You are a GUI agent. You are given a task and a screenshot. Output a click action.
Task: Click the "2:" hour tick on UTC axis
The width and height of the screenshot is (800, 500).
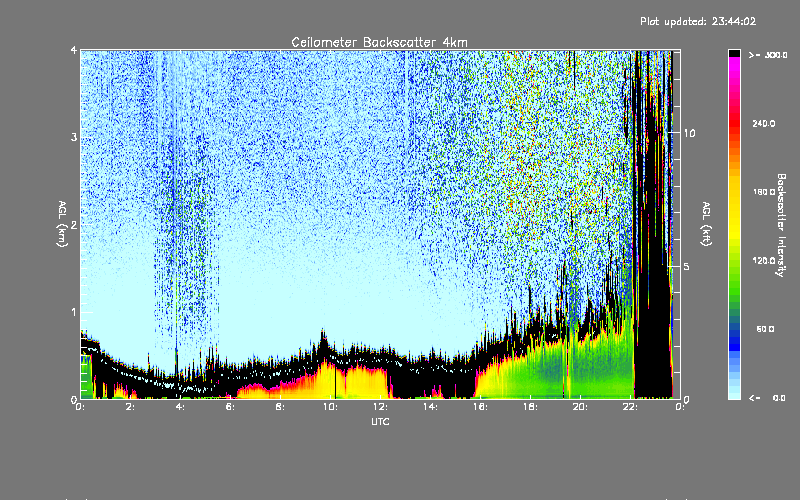tap(130, 407)
